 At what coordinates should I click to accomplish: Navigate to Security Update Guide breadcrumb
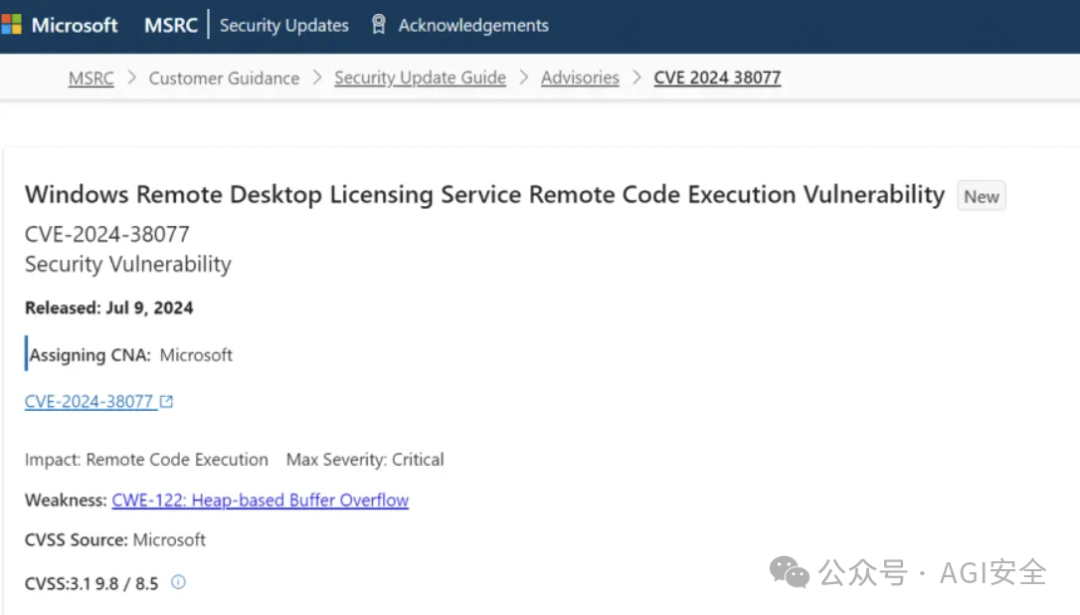click(420, 78)
